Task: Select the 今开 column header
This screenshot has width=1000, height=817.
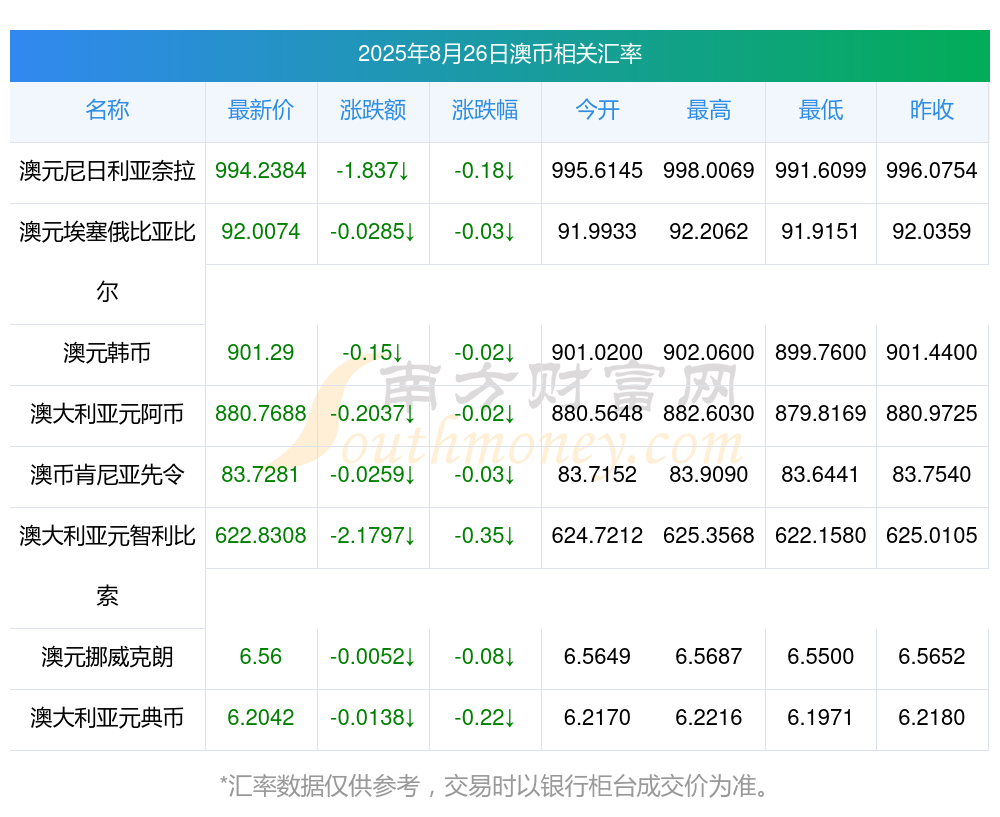Action: 597,110
